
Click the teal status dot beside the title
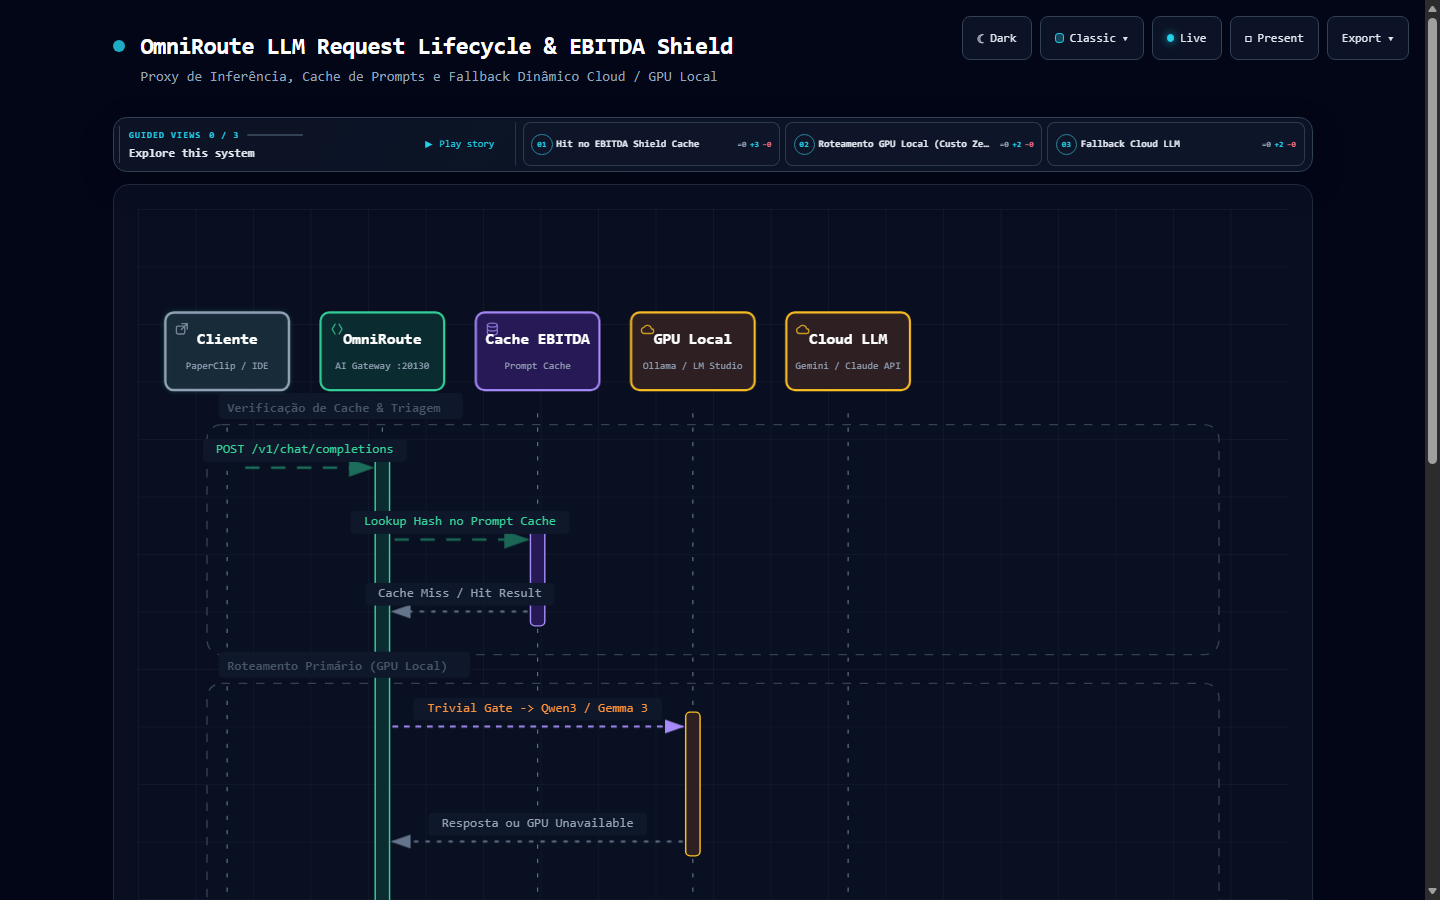coord(119,46)
